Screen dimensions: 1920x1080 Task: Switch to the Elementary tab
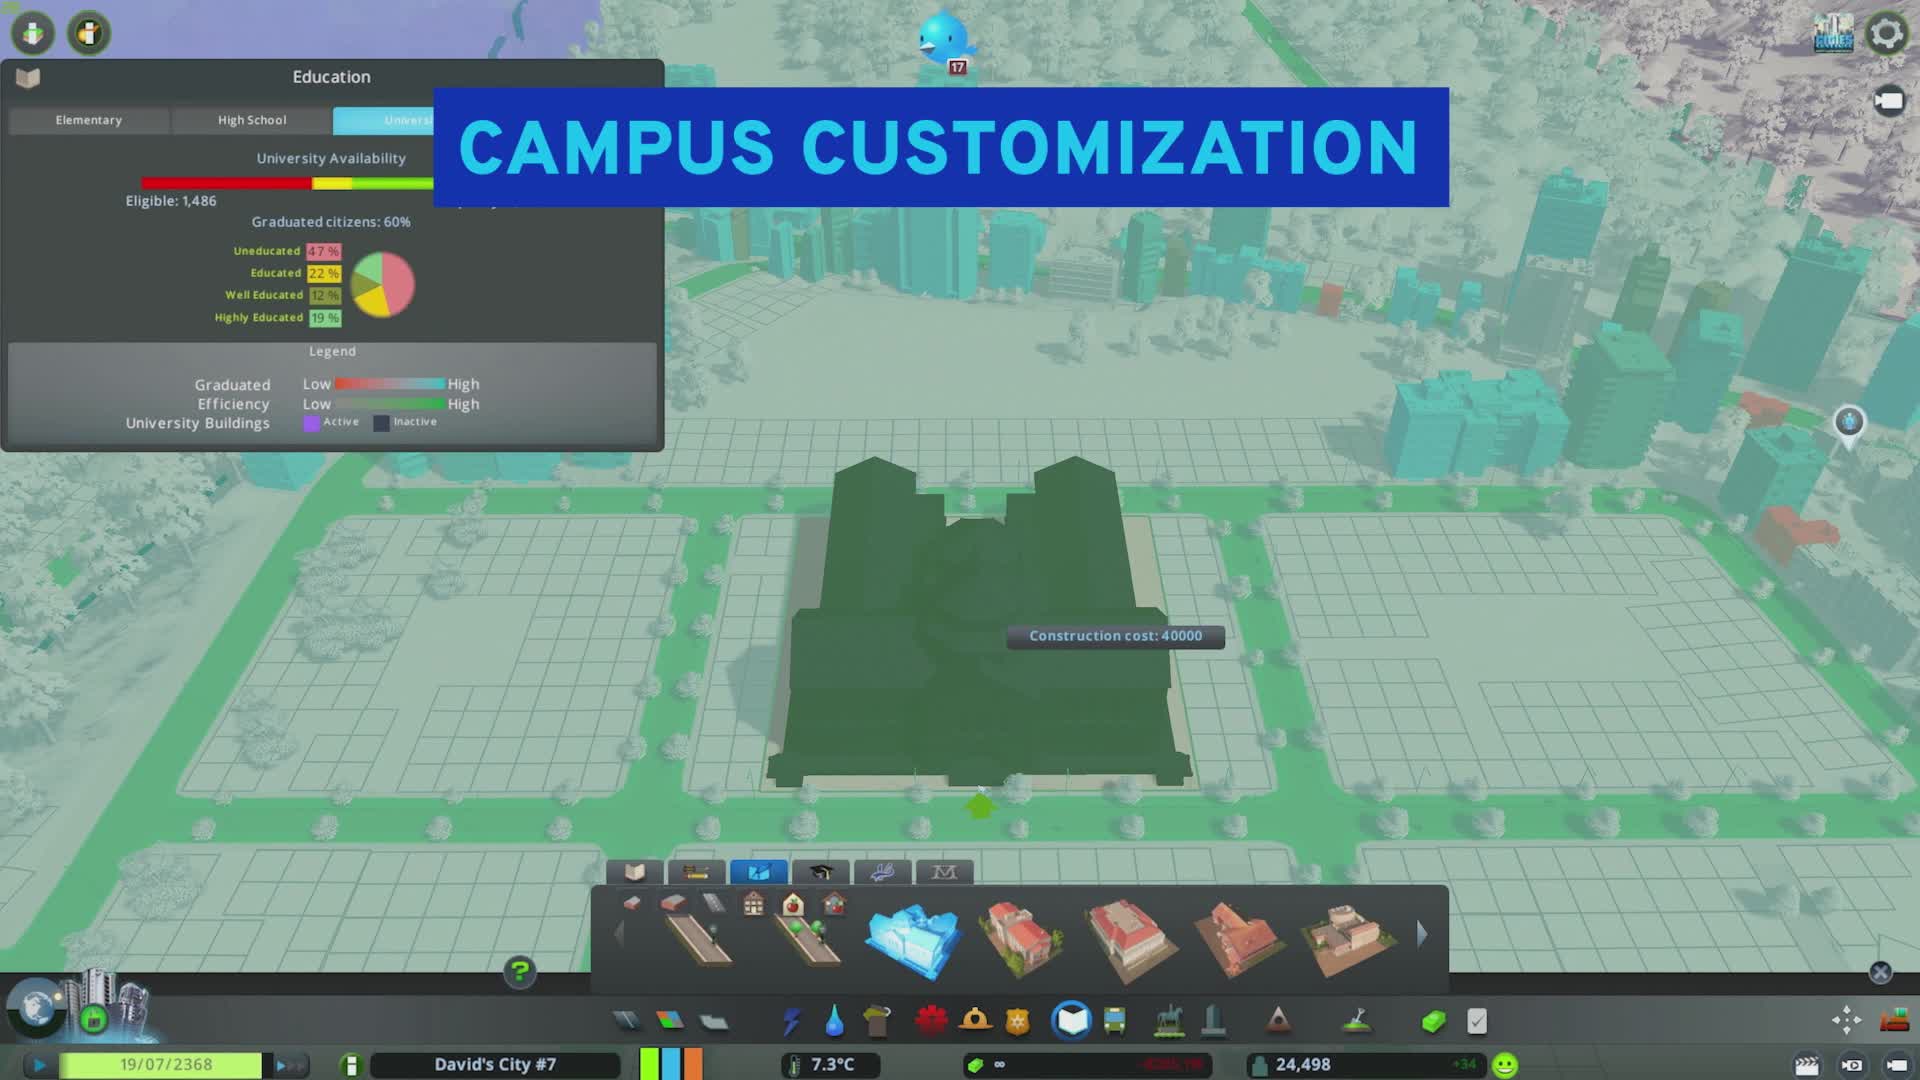(89, 120)
